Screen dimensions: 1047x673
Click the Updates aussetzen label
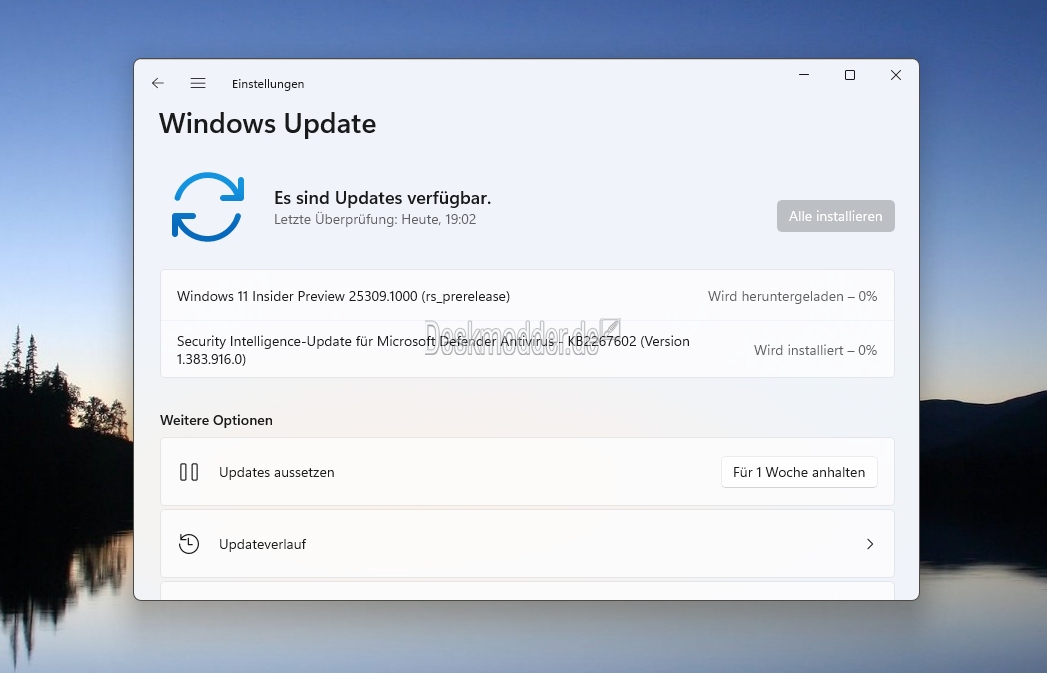tap(276, 472)
